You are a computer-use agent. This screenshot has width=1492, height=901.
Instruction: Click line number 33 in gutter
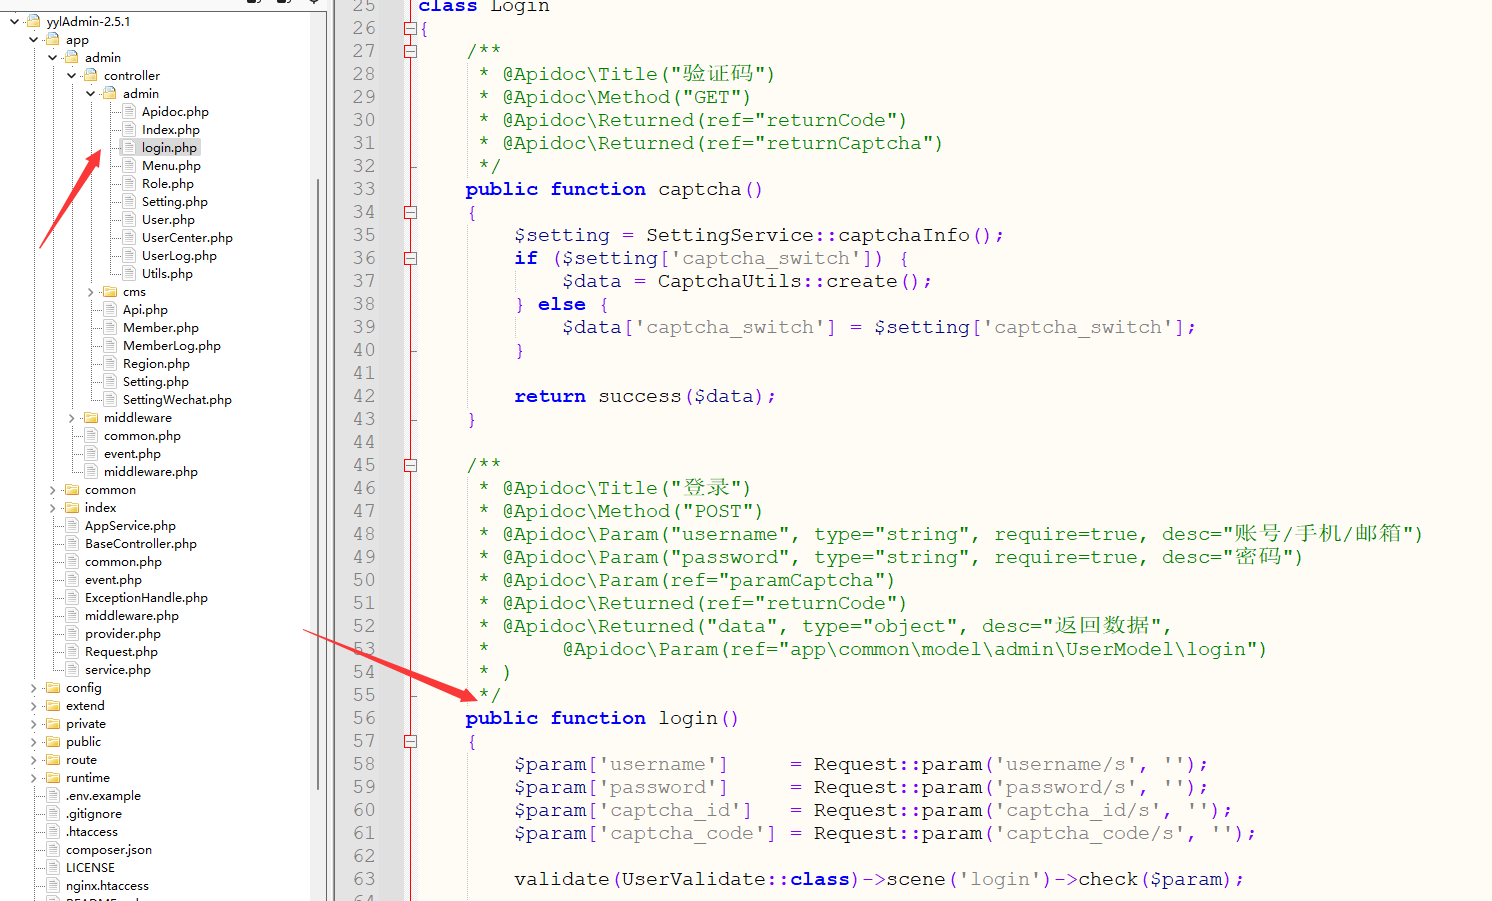pos(364,189)
